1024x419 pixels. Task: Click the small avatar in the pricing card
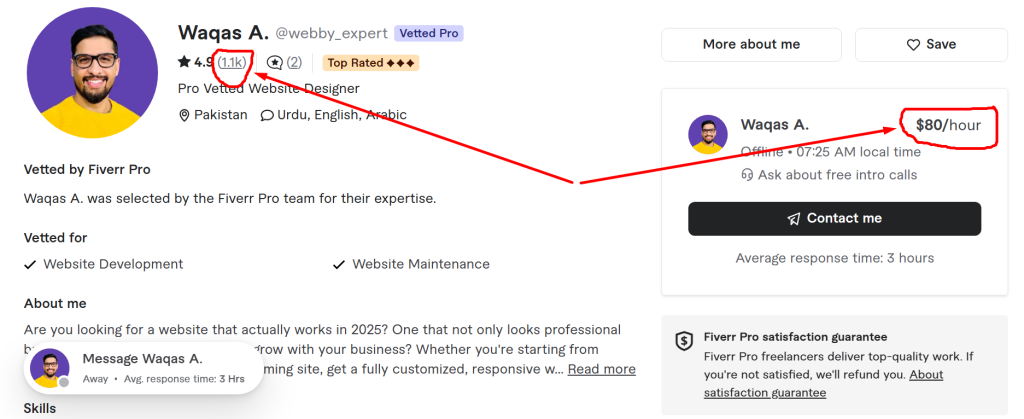coord(708,134)
